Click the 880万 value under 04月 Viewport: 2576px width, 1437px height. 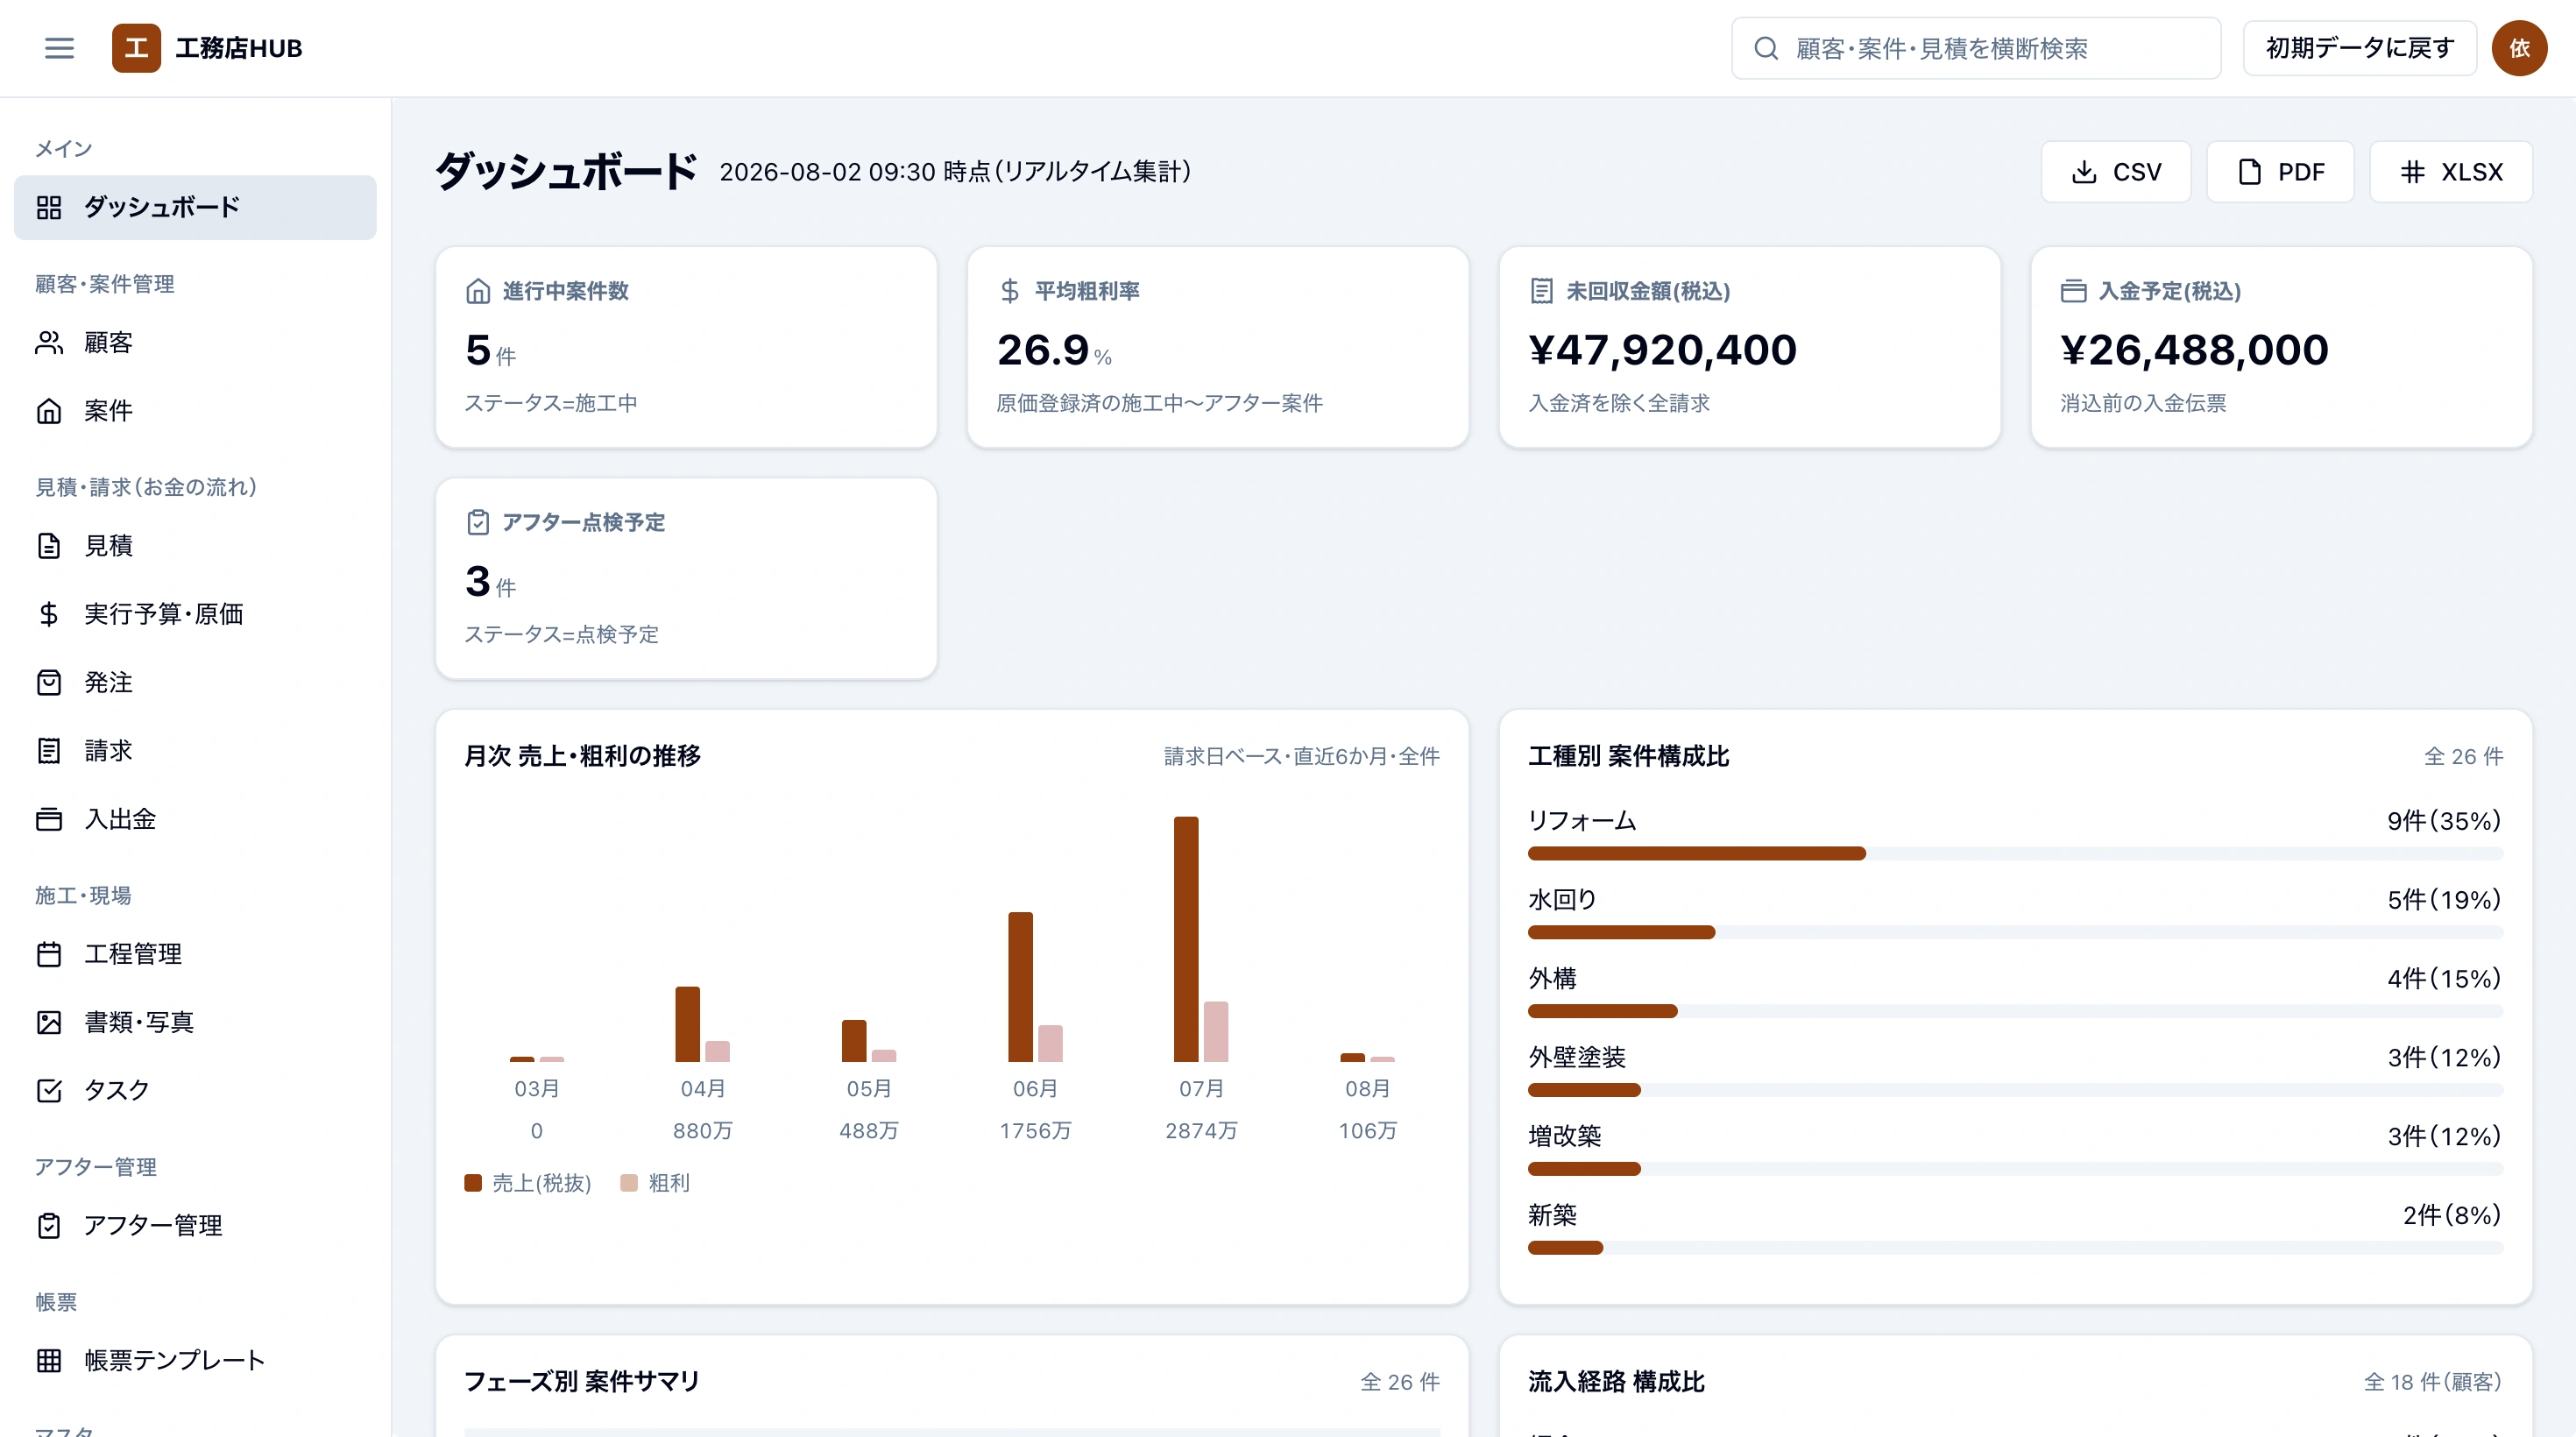(703, 1131)
